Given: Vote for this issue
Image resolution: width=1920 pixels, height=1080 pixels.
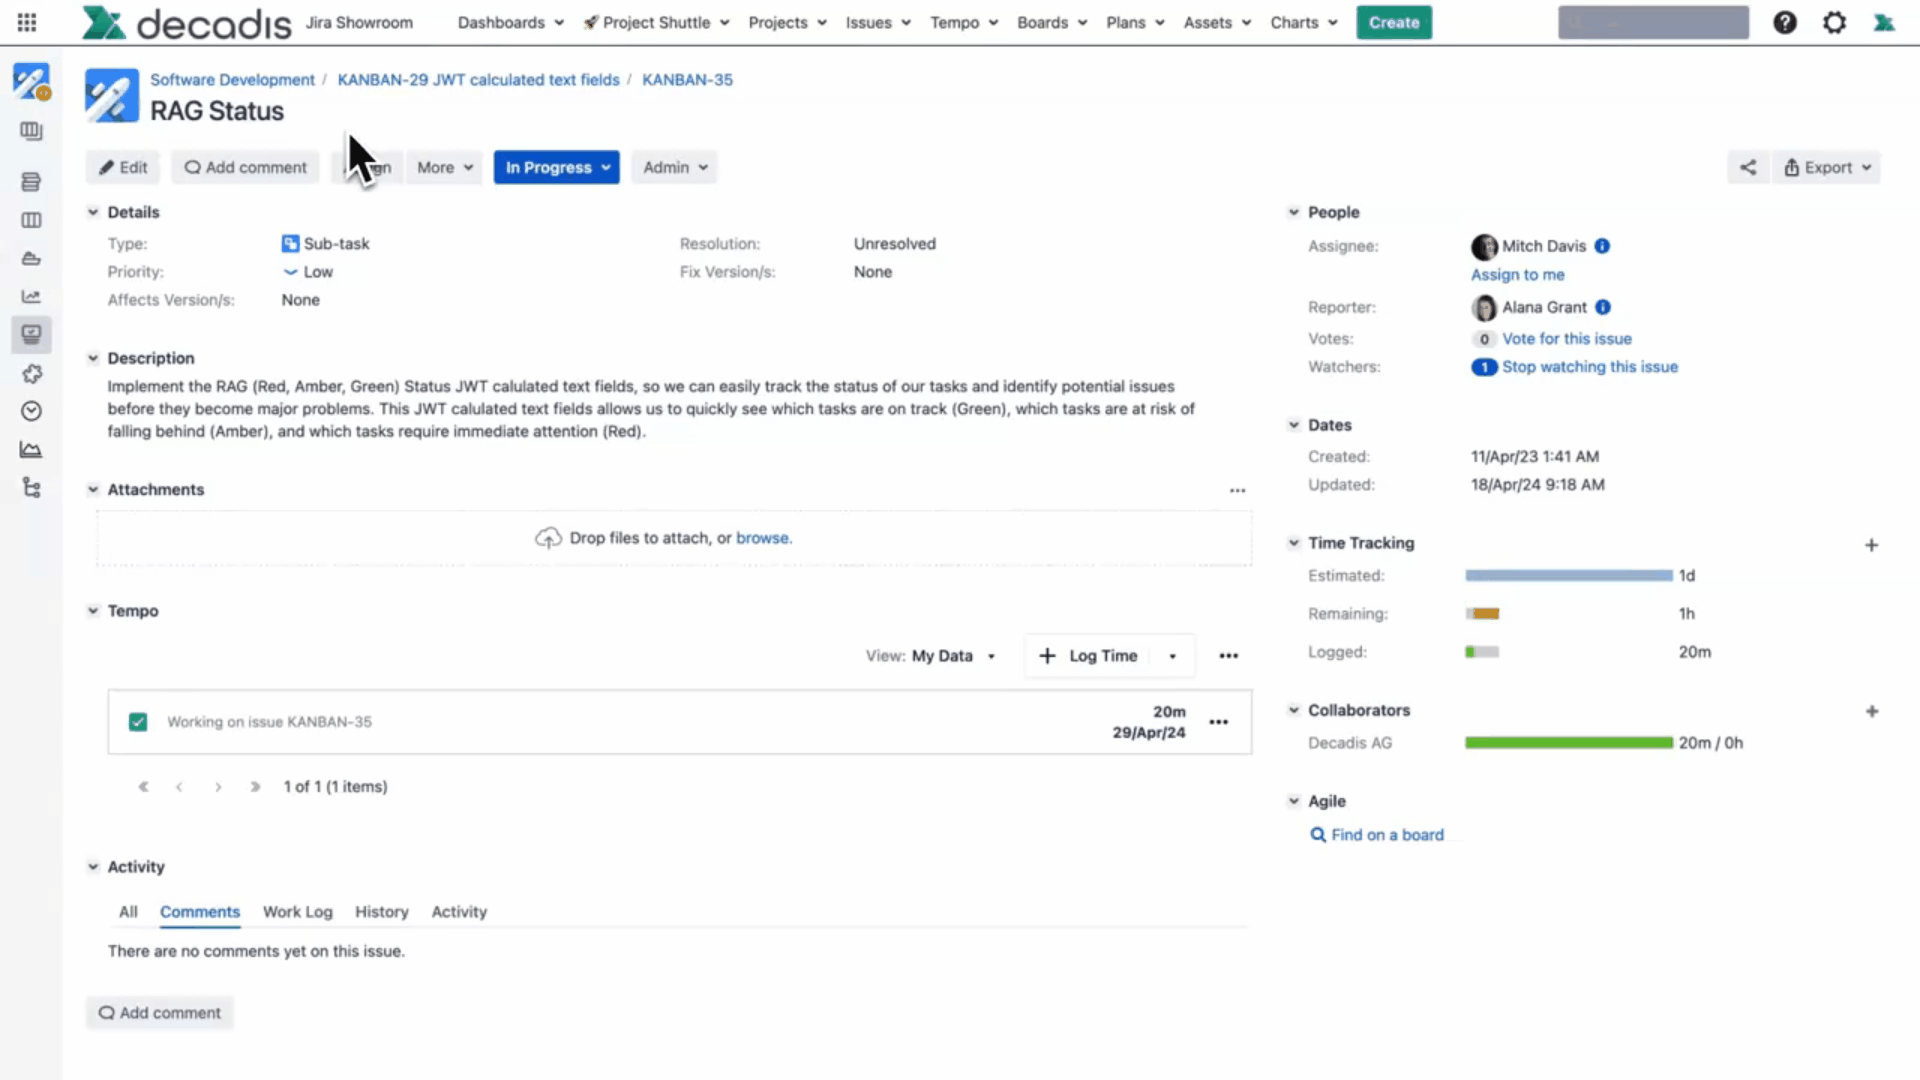Looking at the screenshot, I should click(x=1566, y=339).
